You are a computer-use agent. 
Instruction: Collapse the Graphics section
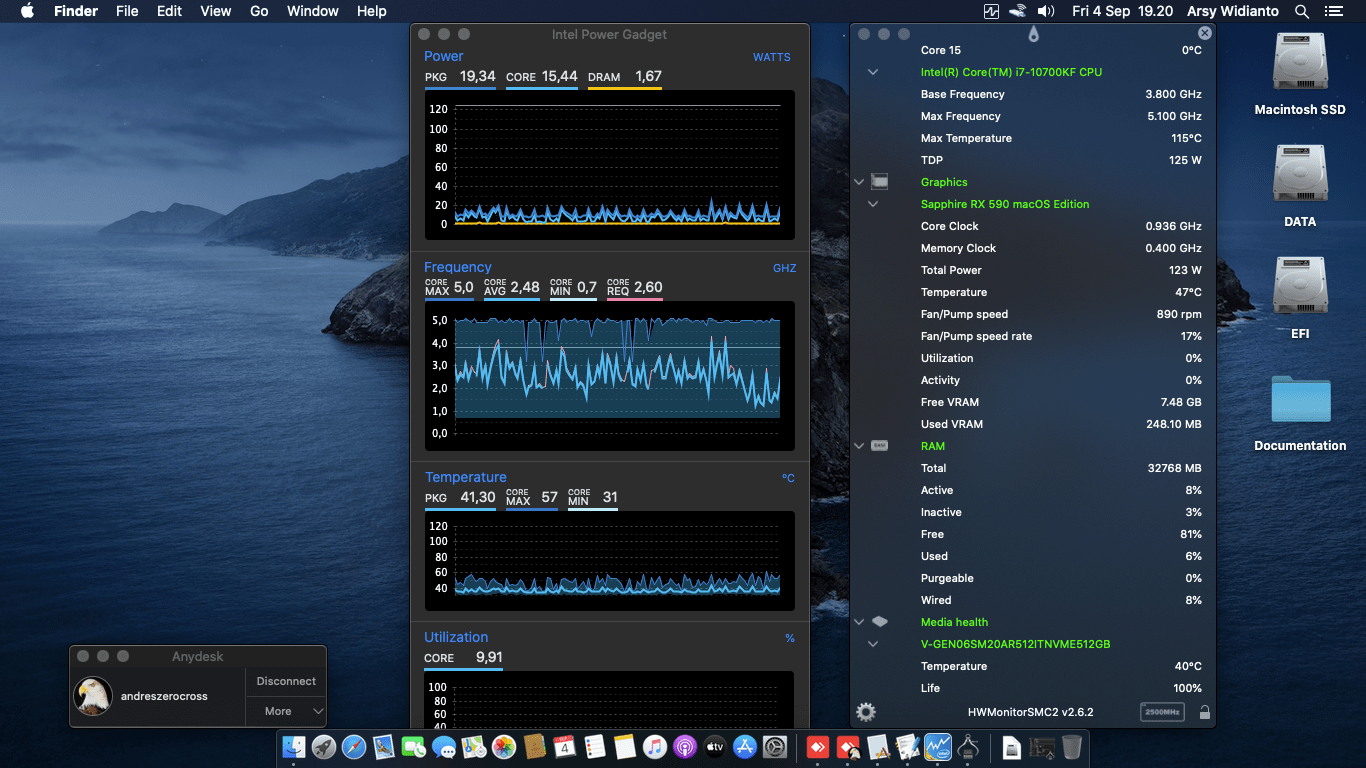pos(859,182)
